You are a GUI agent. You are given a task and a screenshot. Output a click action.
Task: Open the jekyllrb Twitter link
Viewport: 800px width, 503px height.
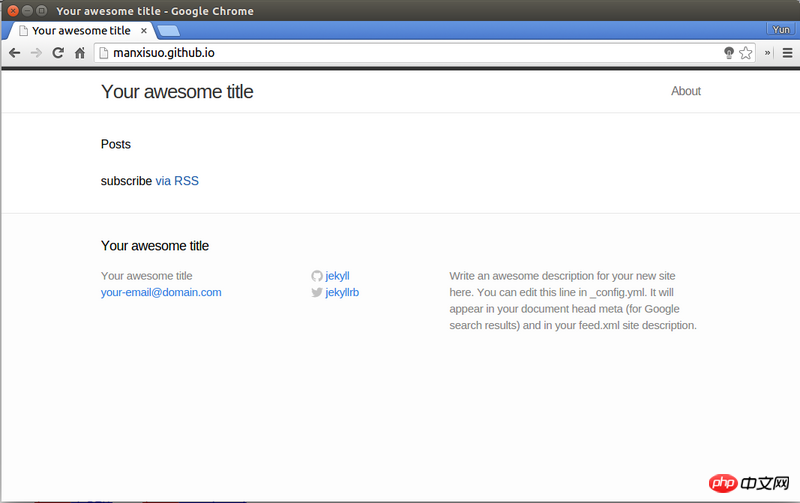[x=342, y=292]
